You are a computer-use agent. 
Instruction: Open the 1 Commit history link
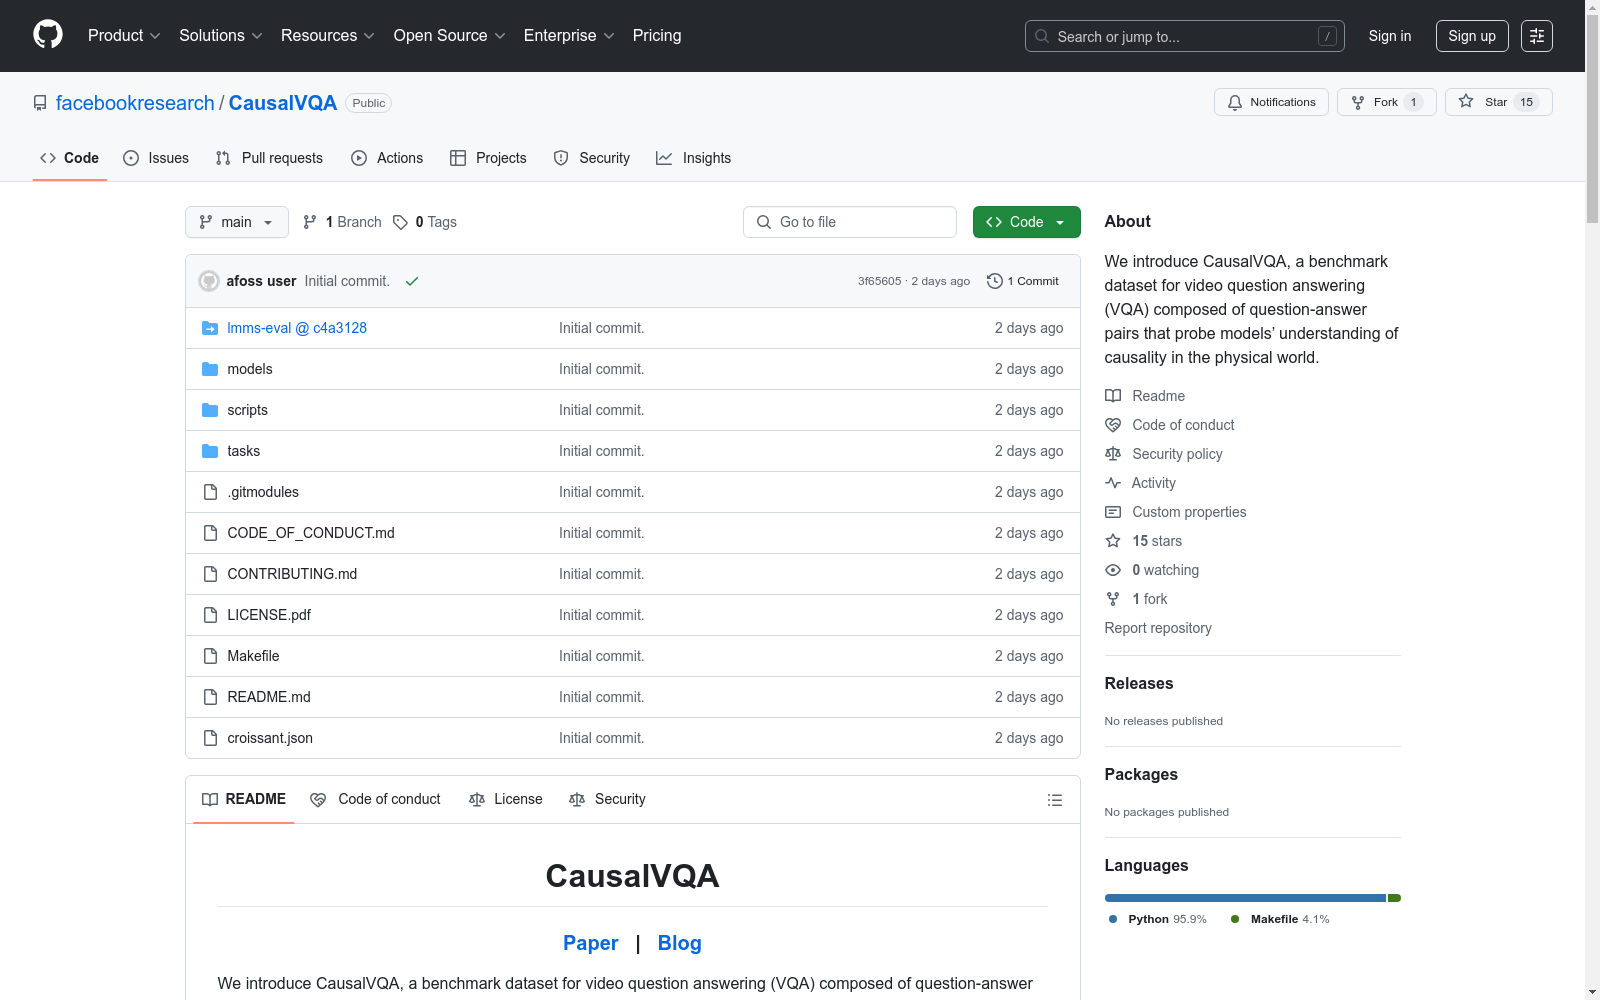[1023, 281]
